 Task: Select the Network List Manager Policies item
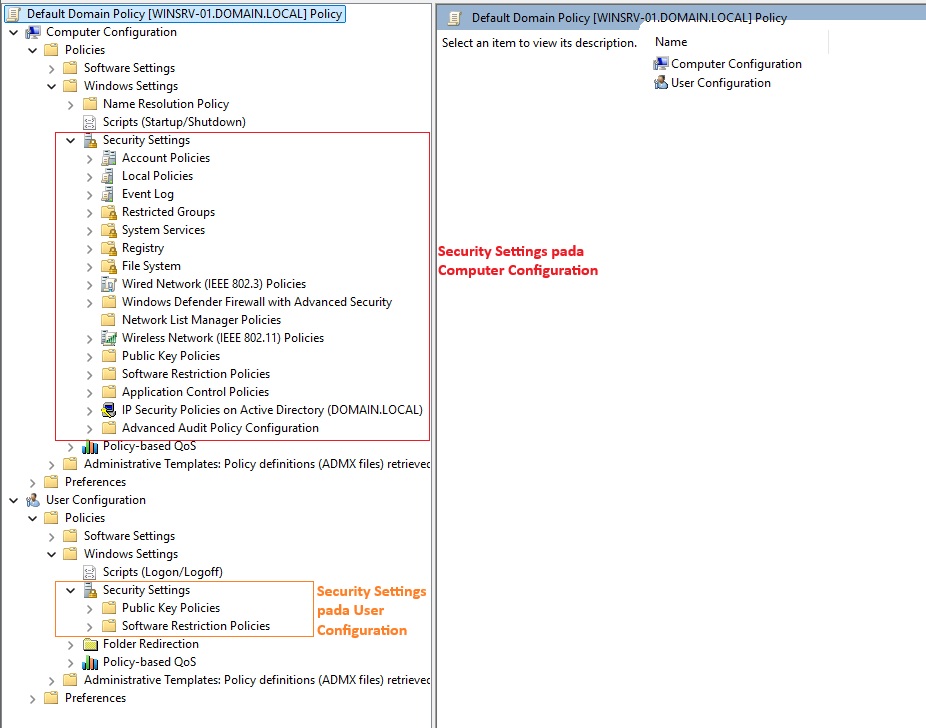coord(201,320)
